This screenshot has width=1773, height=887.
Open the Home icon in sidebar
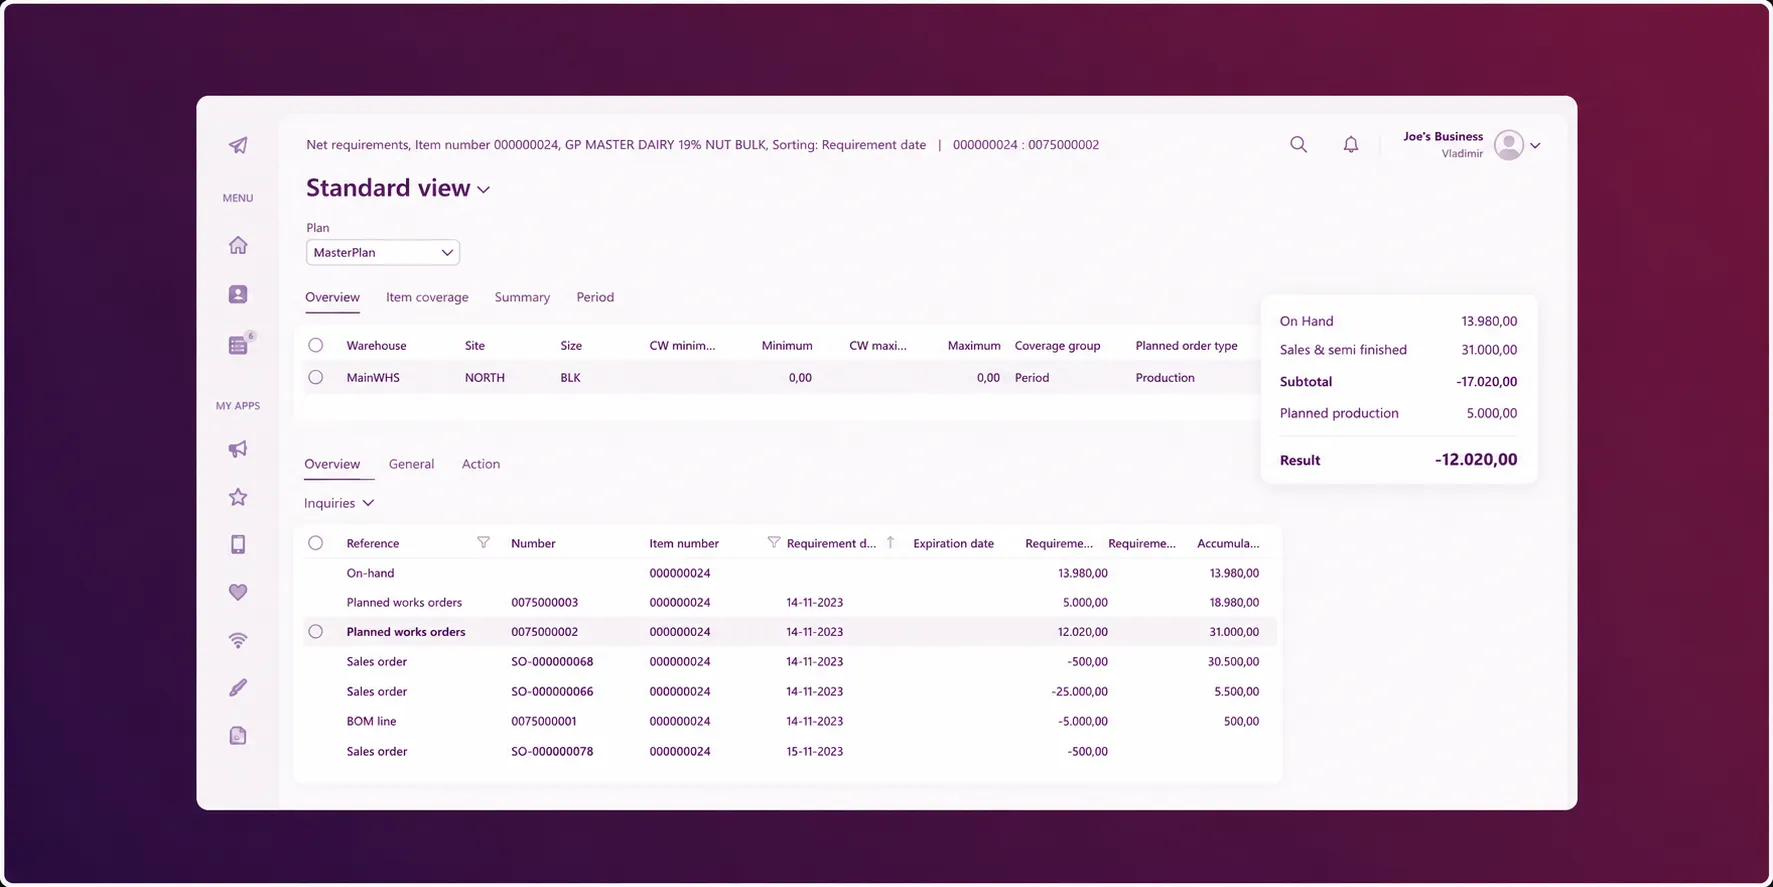[x=238, y=245]
